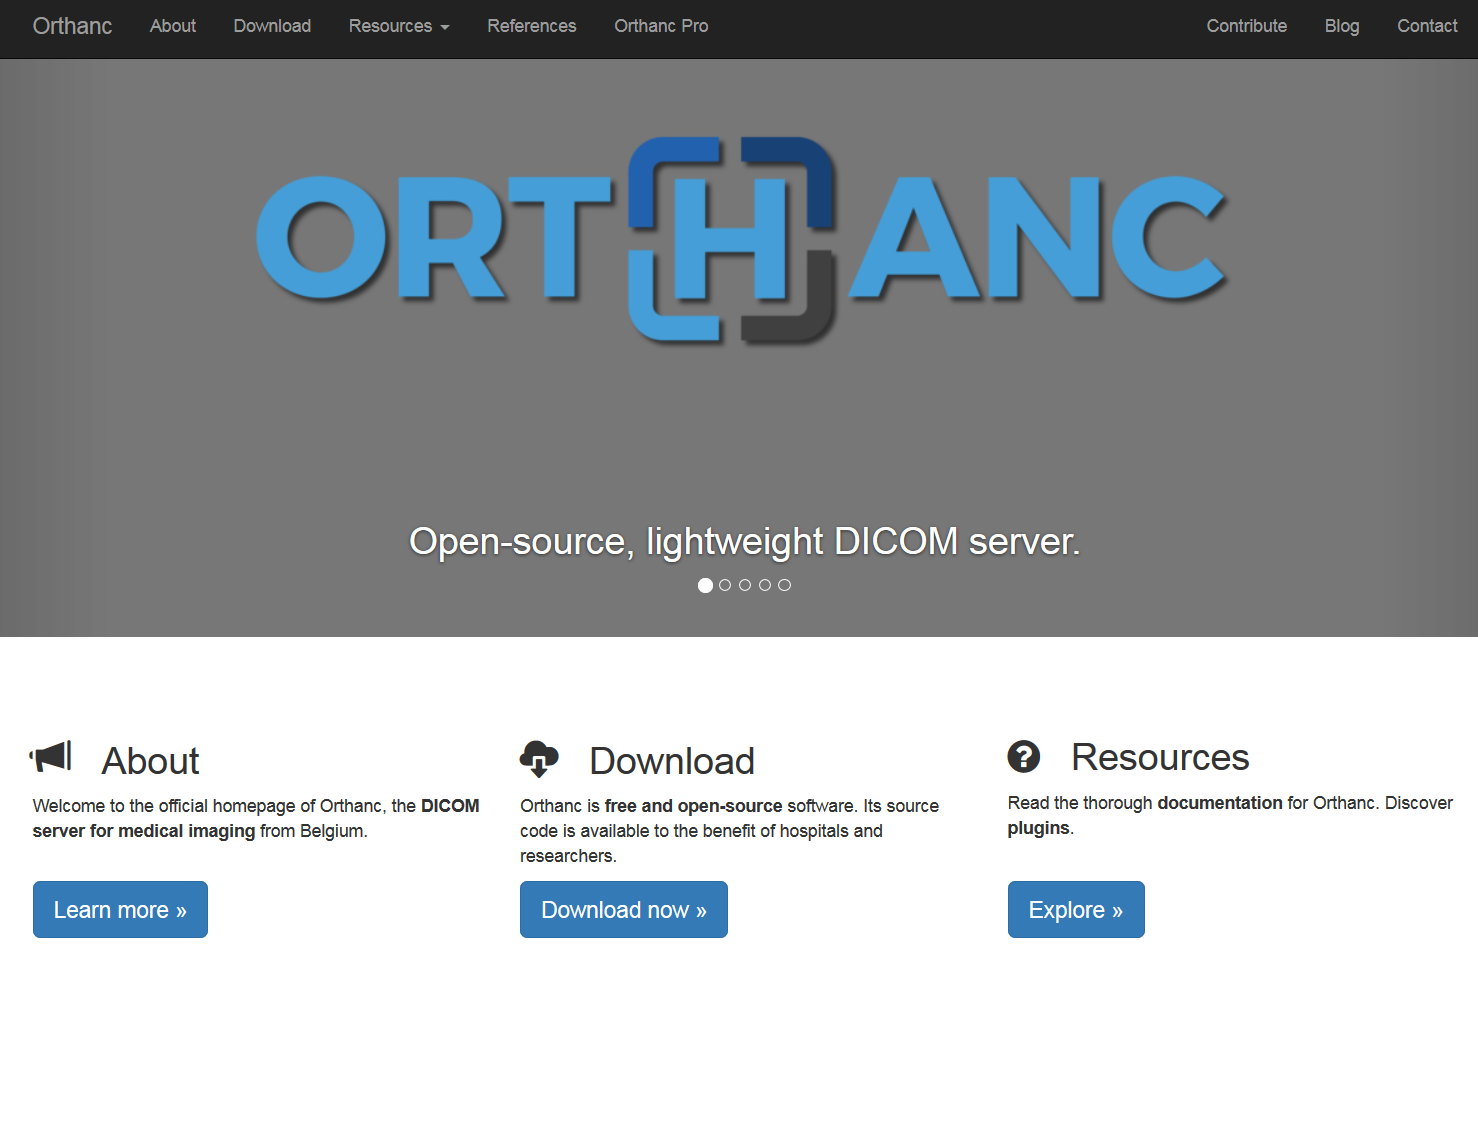Click the question mark icon beside Resources

(1024, 756)
